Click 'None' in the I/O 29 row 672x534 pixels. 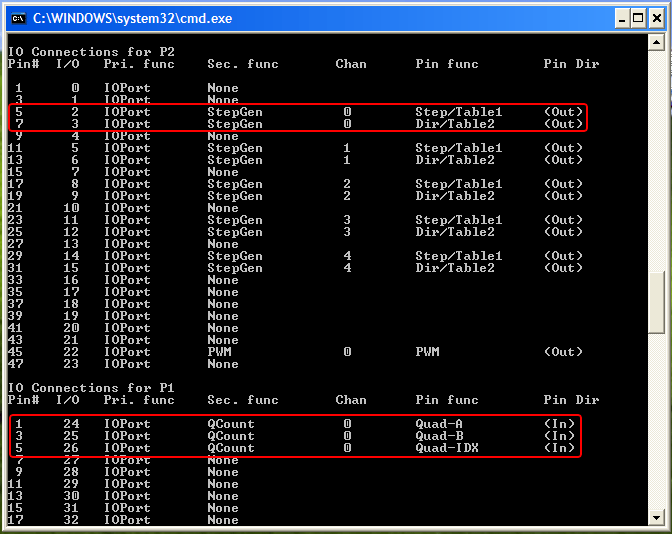point(223,484)
